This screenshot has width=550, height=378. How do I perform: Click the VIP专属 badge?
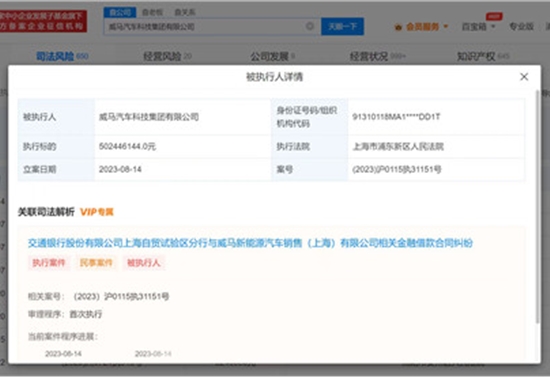(97, 212)
